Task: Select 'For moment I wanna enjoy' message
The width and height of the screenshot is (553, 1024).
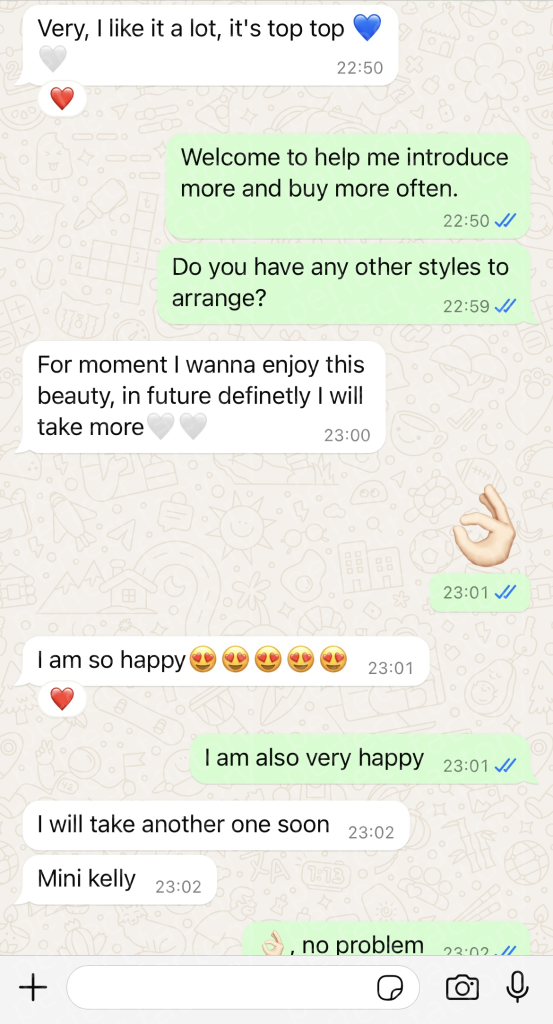Action: click(x=204, y=397)
